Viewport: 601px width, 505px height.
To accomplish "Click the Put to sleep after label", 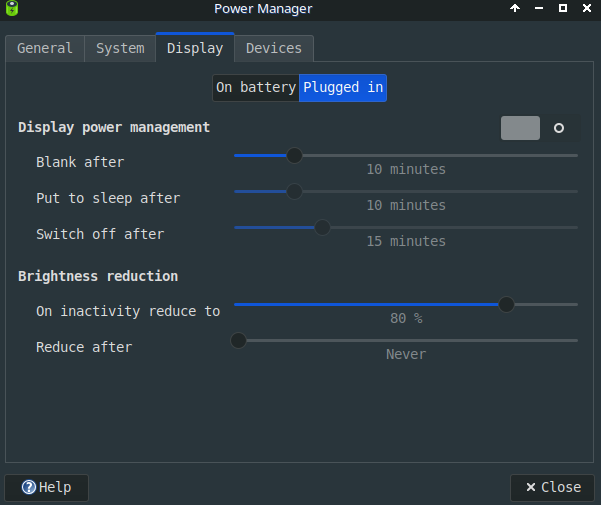I will [x=108, y=198].
